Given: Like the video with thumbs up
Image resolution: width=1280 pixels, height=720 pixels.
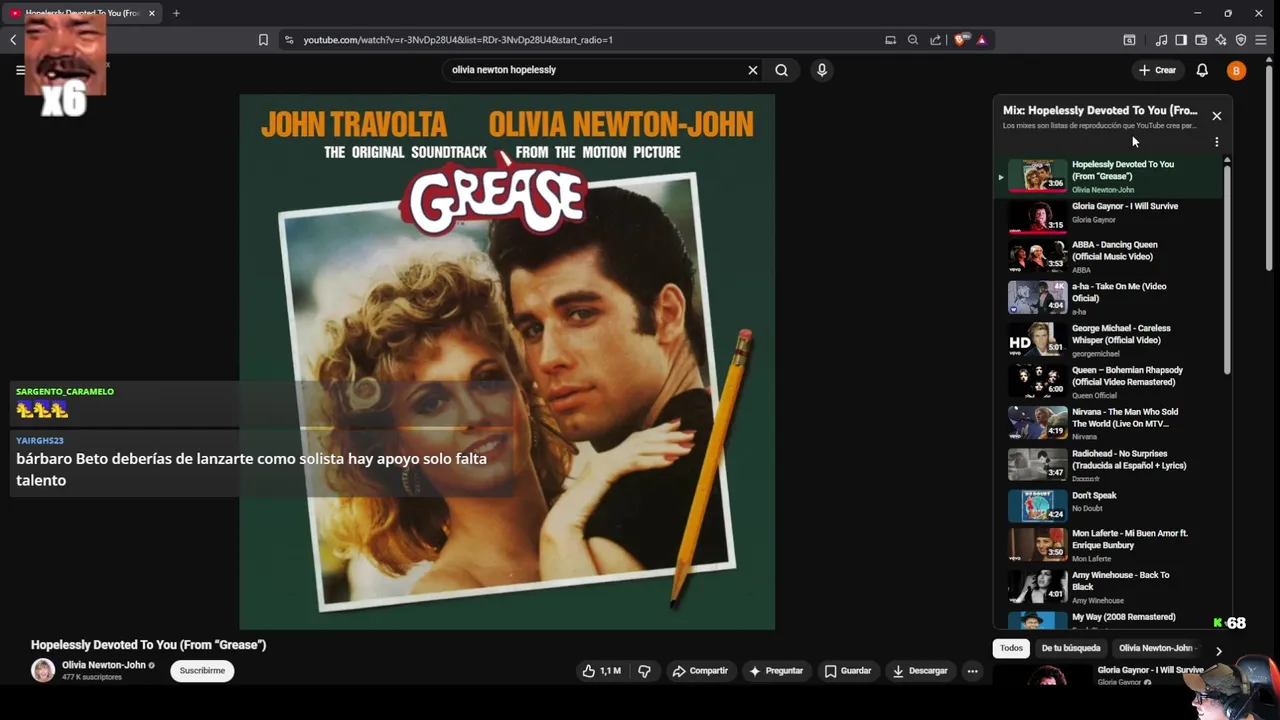Looking at the screenshot, I should [x=602, y=671].
